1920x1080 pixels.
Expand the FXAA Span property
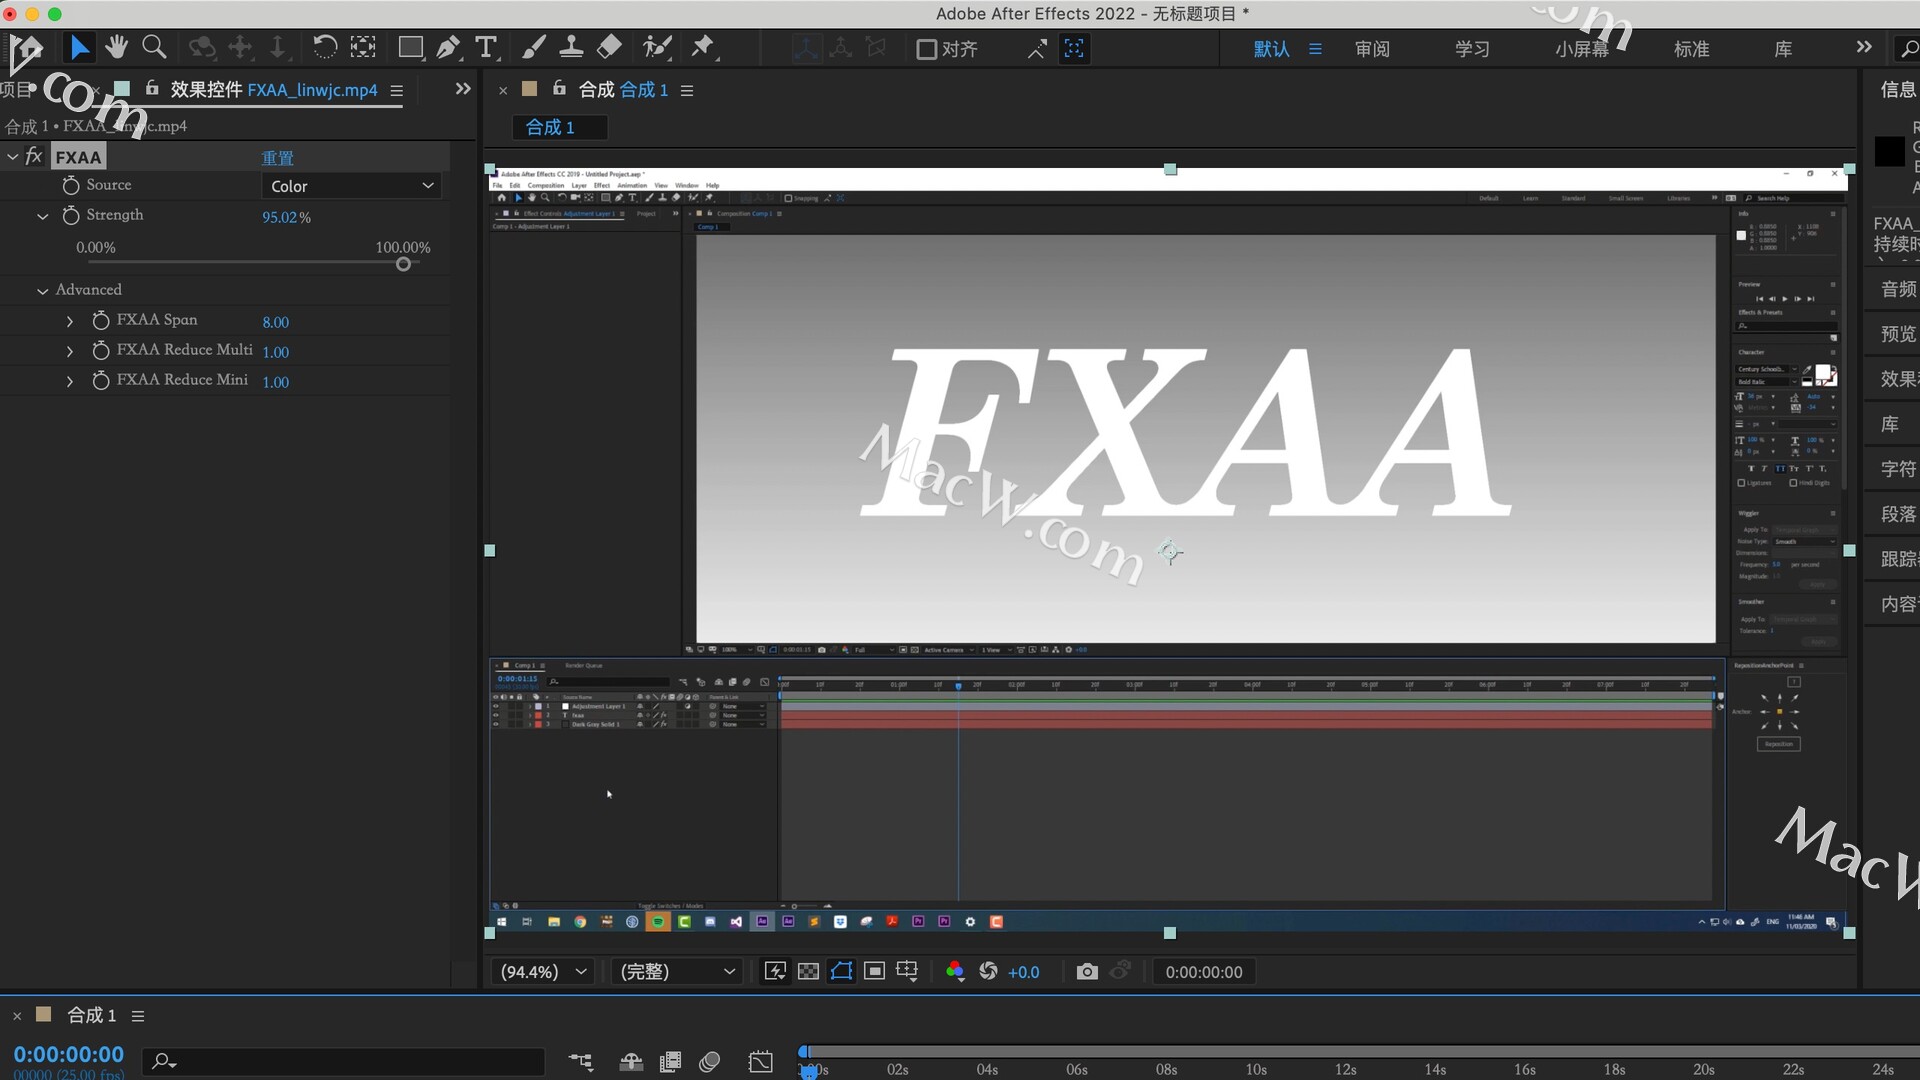point(69,321)
